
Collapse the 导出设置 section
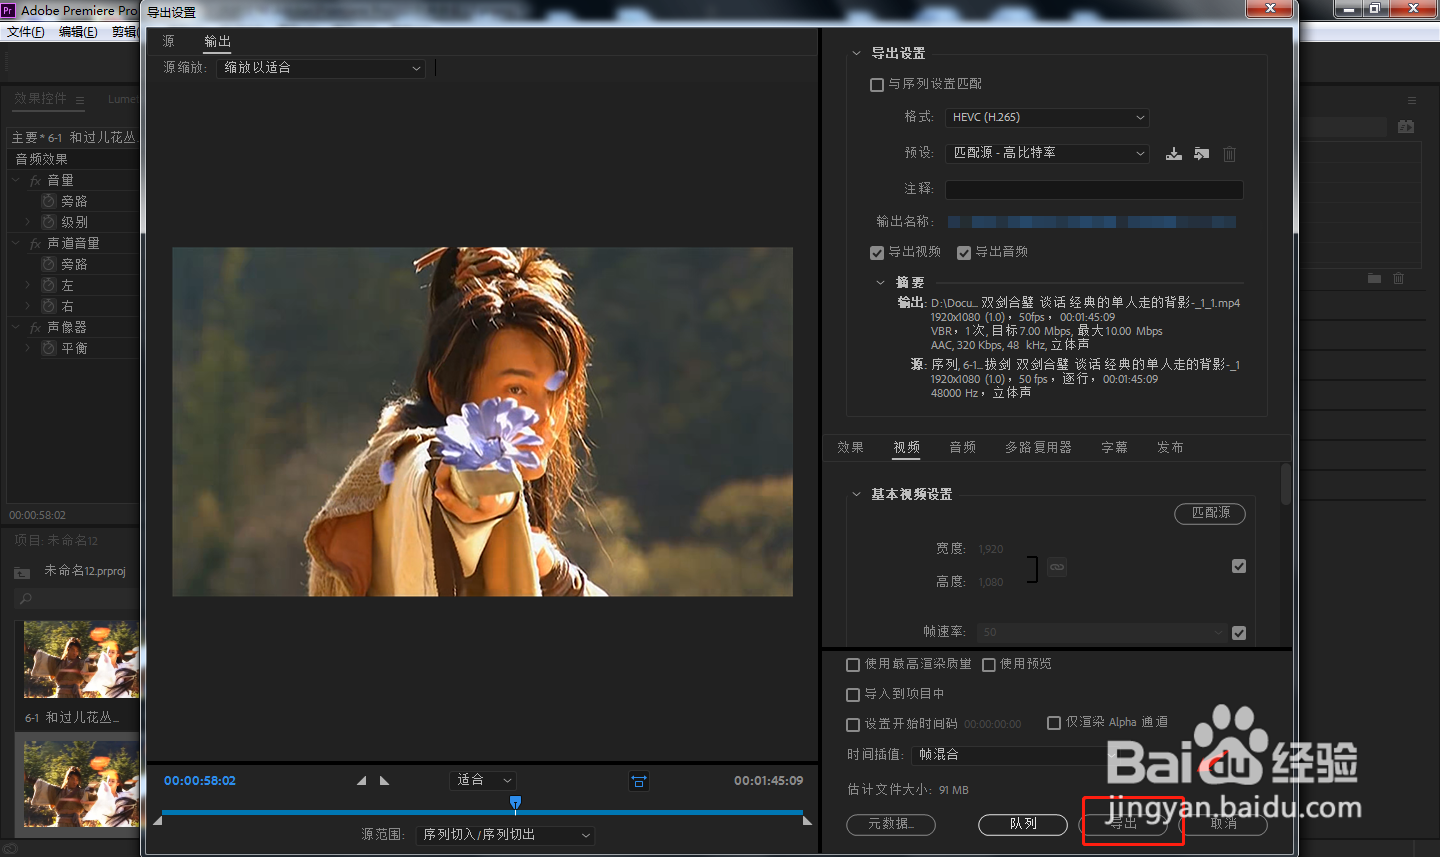(856, 54)
